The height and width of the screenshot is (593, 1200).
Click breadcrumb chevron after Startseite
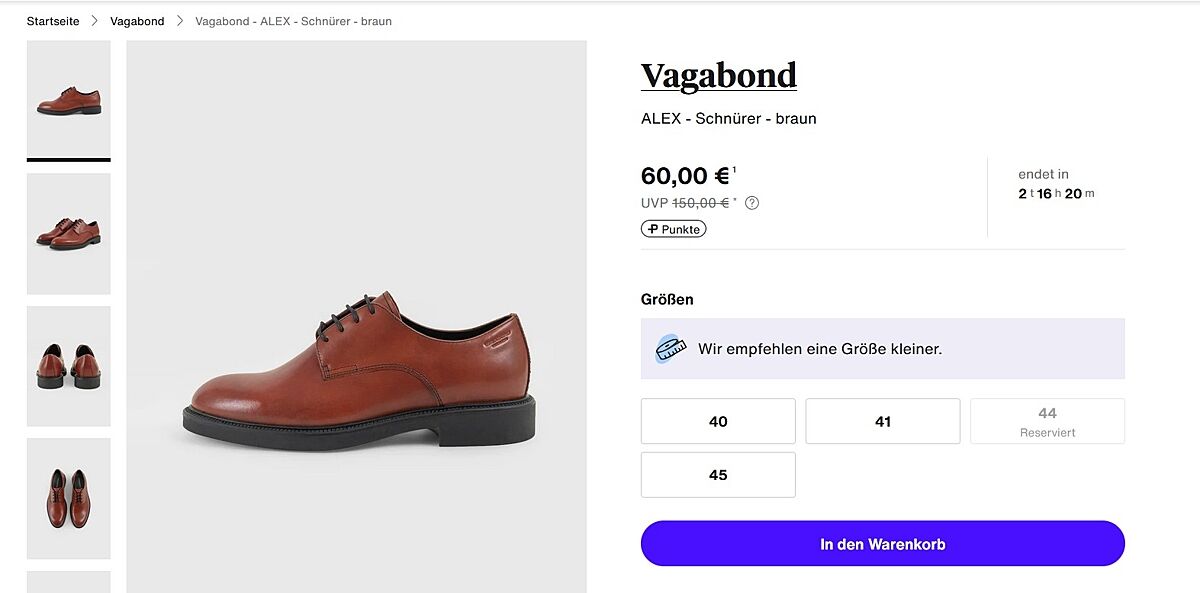pos(95,21)
